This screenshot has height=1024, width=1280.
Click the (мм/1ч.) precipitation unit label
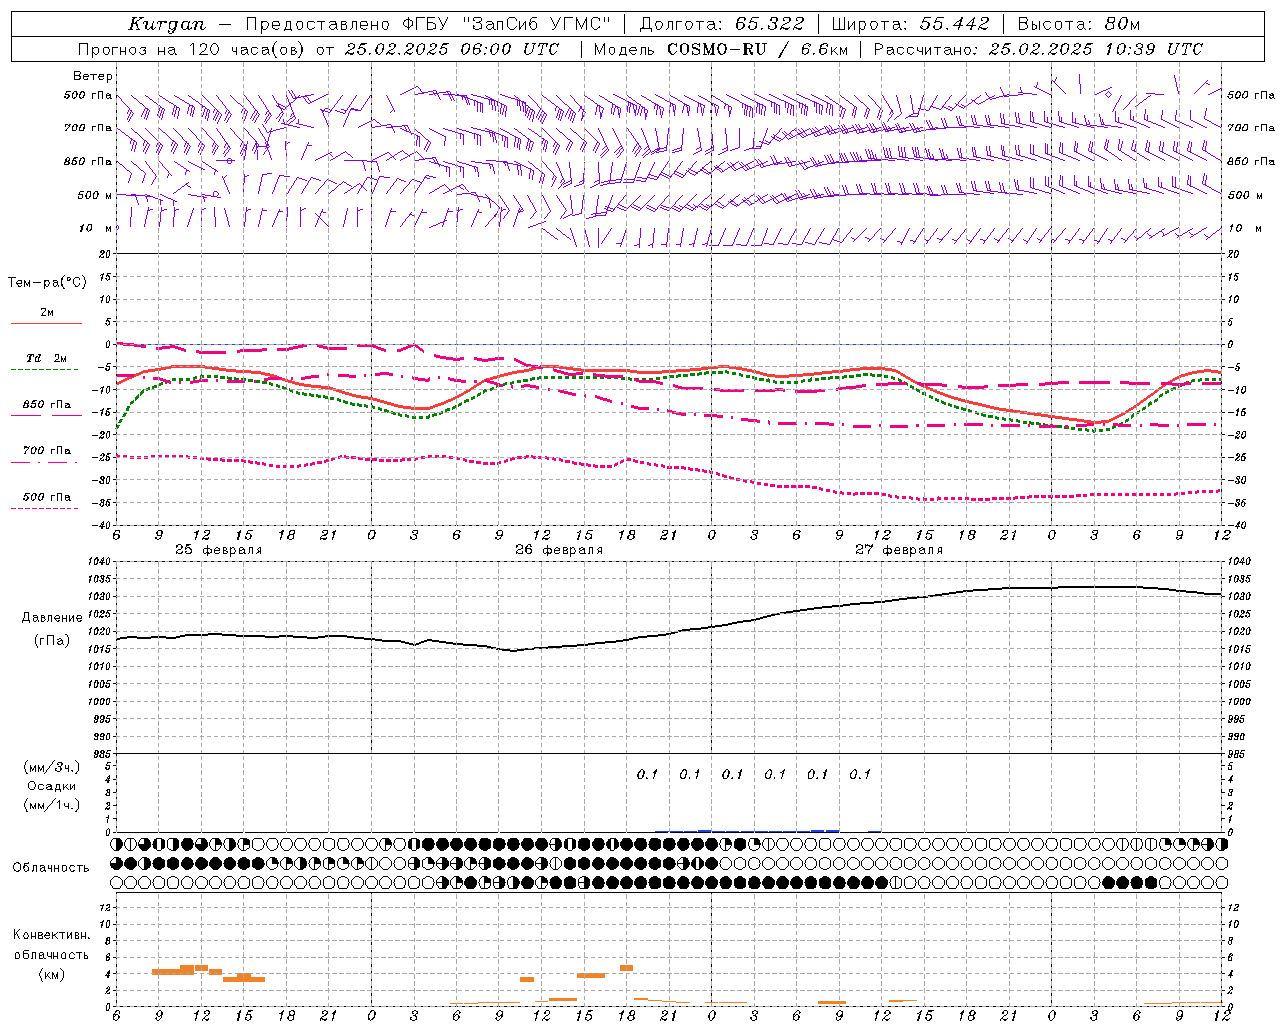(52, 805)
